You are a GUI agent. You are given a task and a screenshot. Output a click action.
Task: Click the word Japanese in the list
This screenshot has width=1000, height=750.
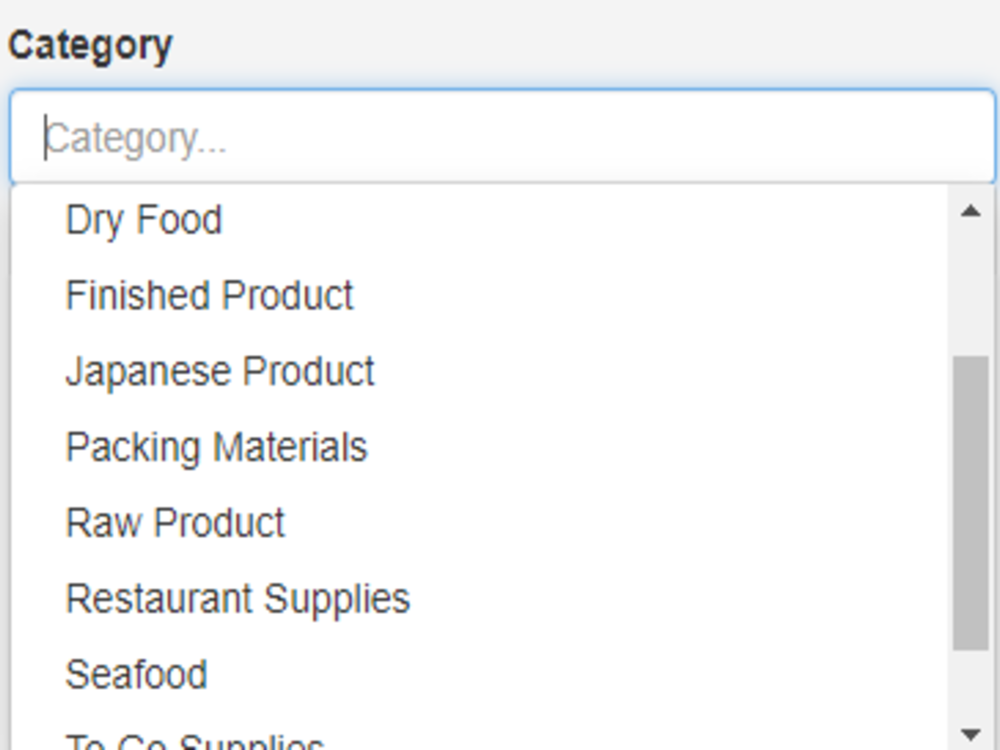point(148,372)
